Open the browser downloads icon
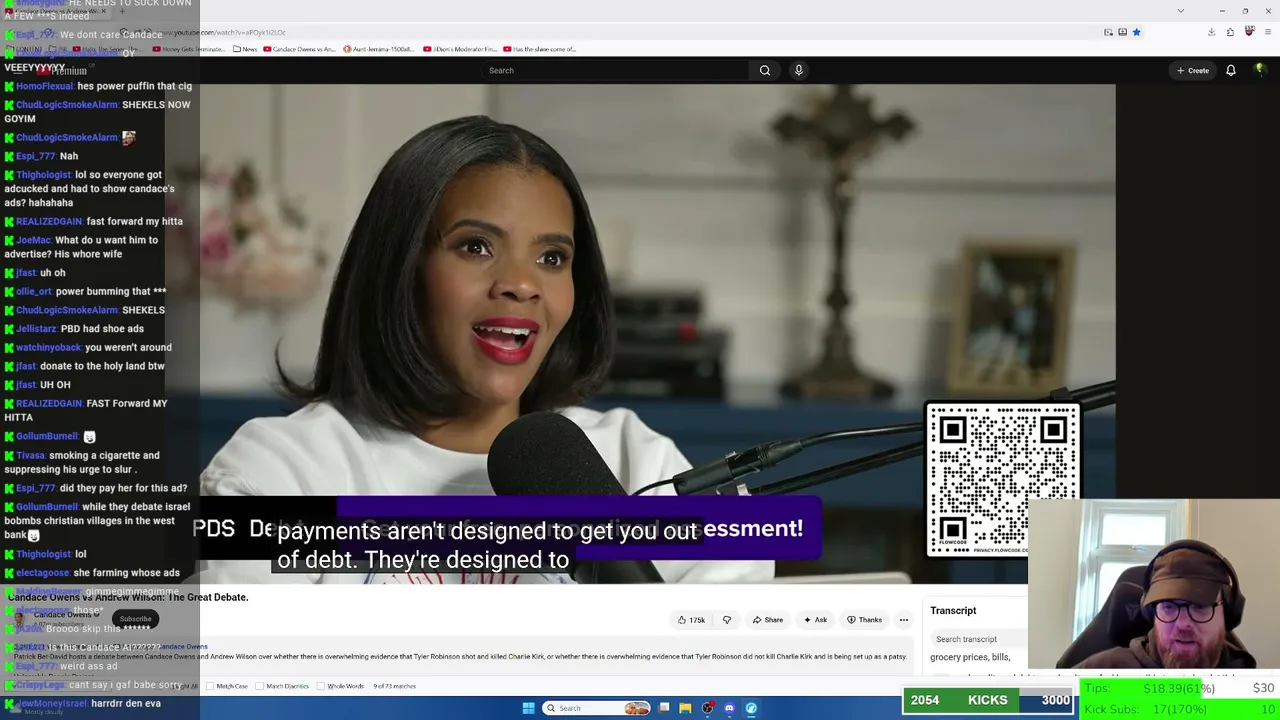Viewport: 1280px width, 720px height. click(x=1211, y=32)
